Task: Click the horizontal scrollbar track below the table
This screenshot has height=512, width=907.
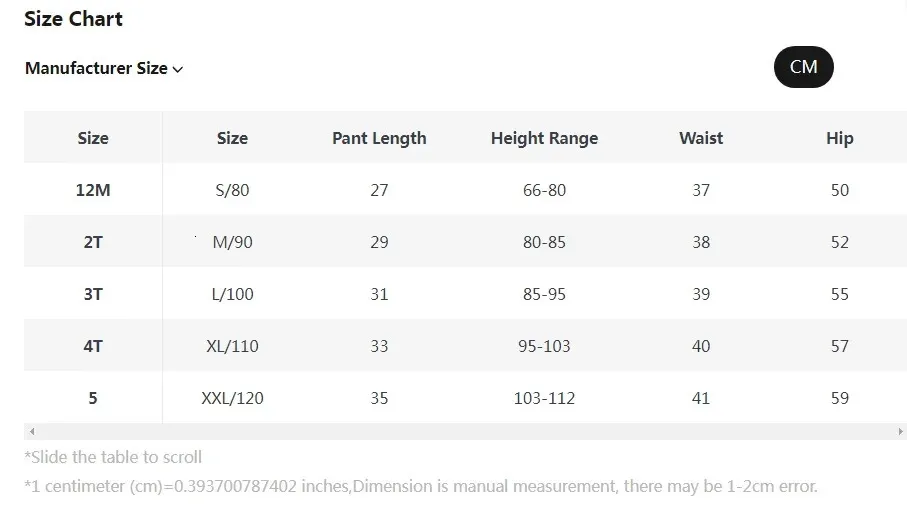Action: 465,431
